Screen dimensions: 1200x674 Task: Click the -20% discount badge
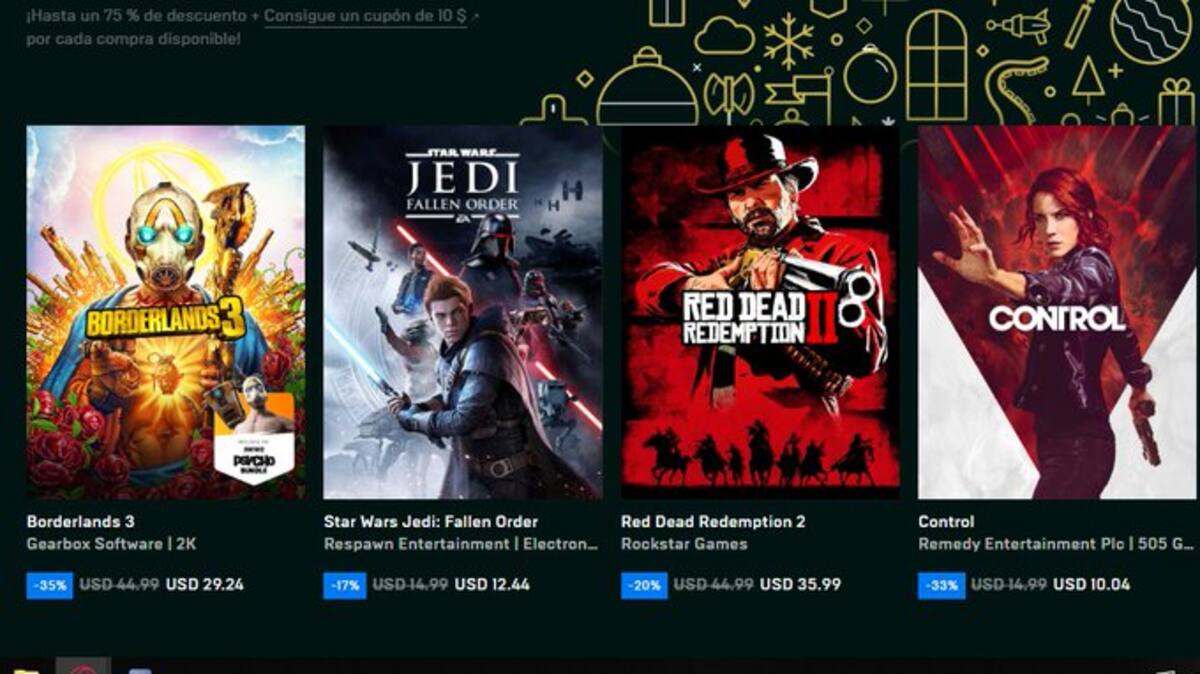pyautogui.click(x=644, y=585)
